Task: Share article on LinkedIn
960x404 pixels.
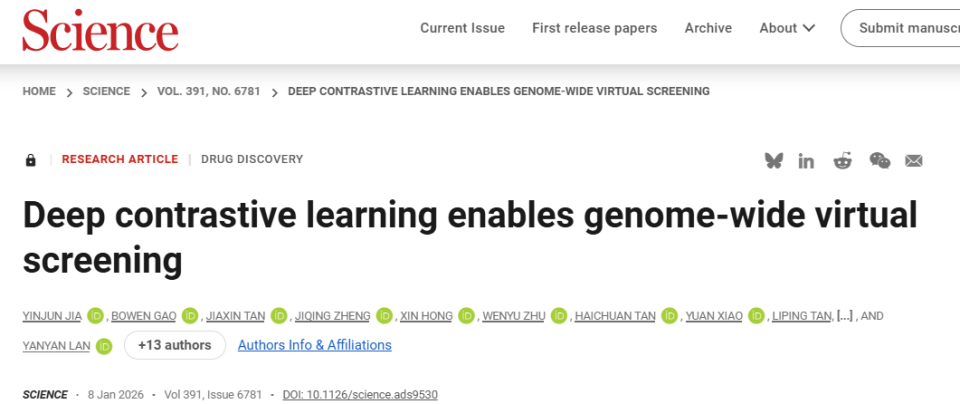Action: [x=806, y=160]
